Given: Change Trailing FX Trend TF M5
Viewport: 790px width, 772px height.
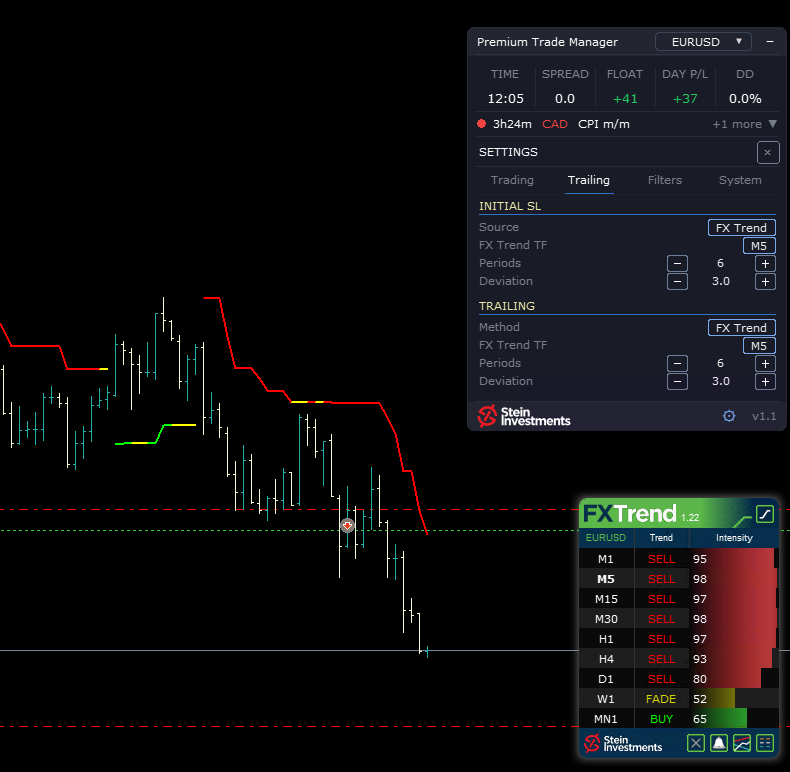Looking at the screenshot, I should (759, 346).
